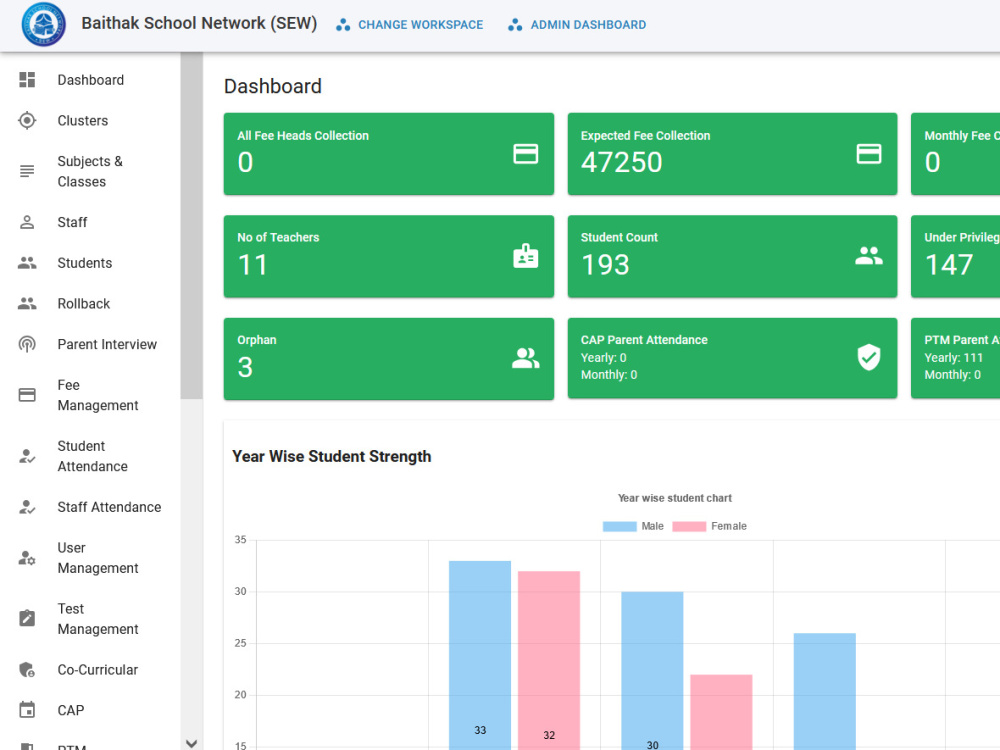This screenshot has height=750, width=1000.
Task: Click card icon on All Fee Heads Collection
Action: coord(526,154)
